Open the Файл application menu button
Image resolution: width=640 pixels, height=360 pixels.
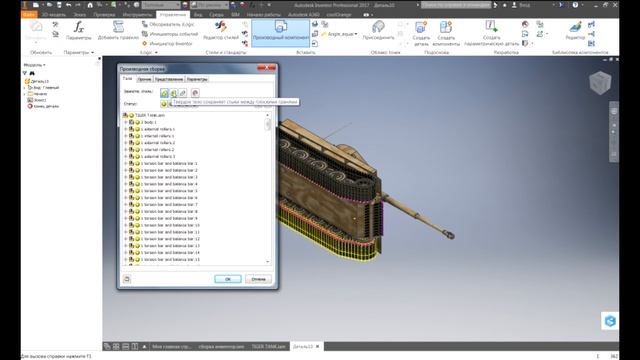[29, 15]
